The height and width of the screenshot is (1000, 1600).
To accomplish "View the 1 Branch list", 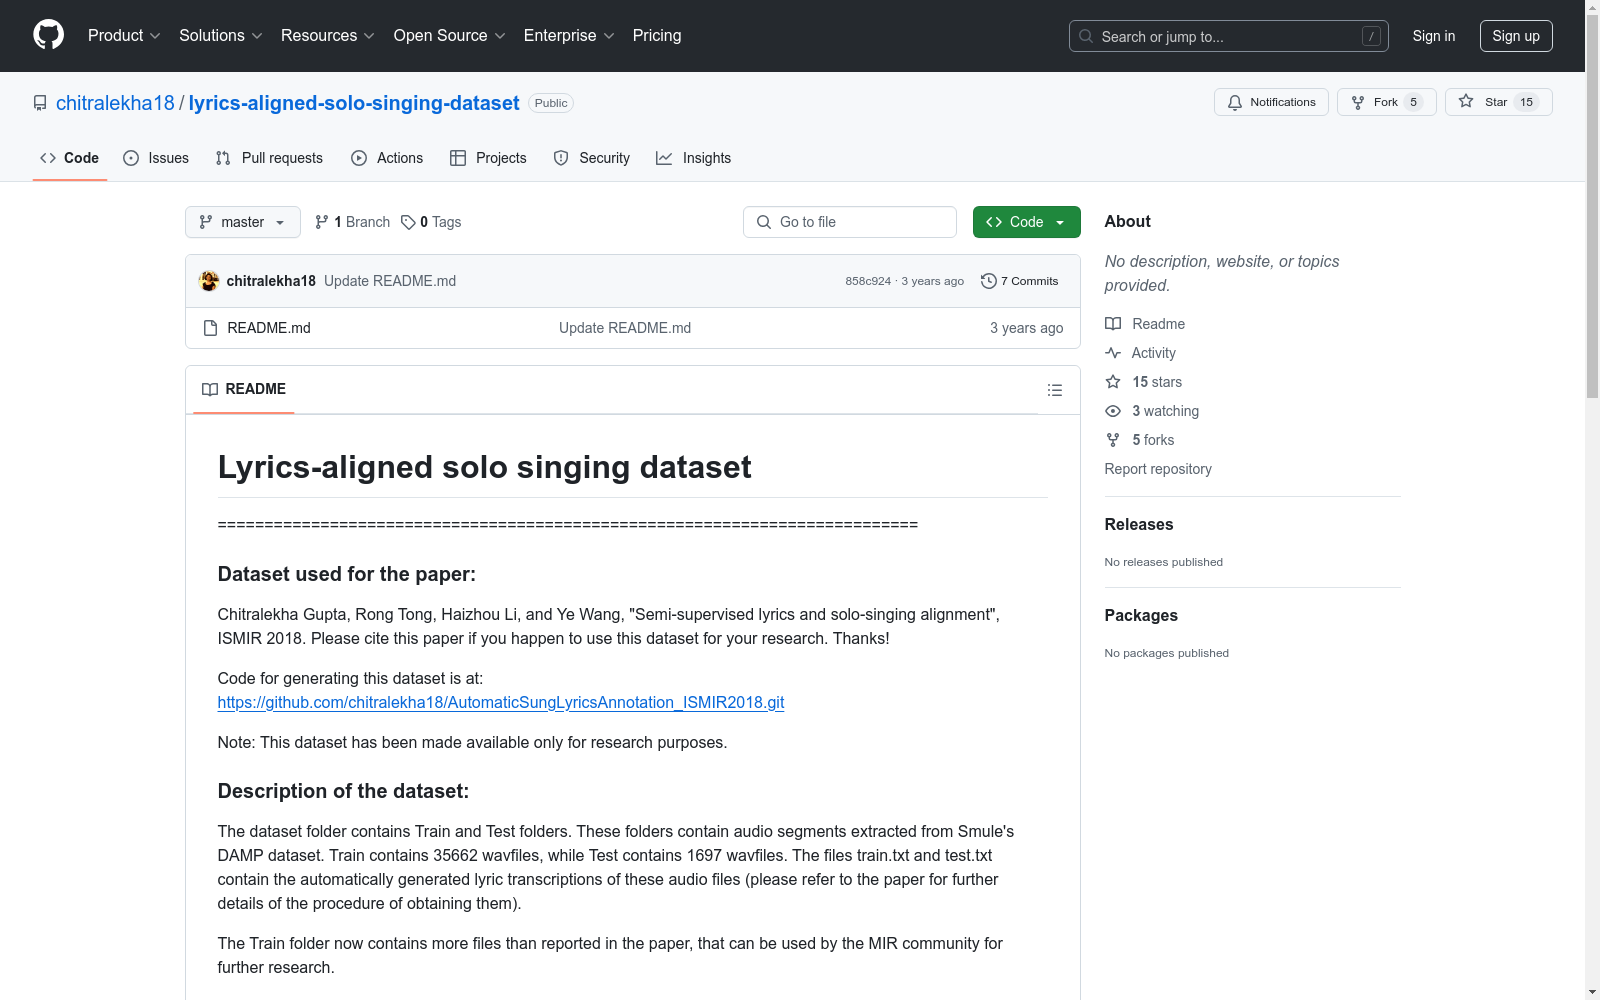I will click(x=352, y=222).
